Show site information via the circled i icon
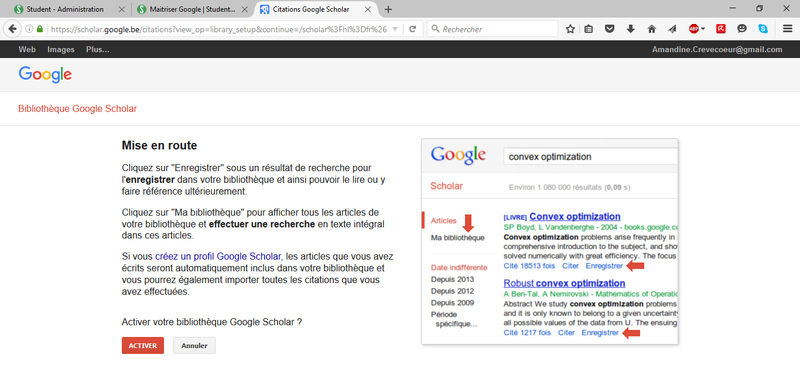 point(30,29)
